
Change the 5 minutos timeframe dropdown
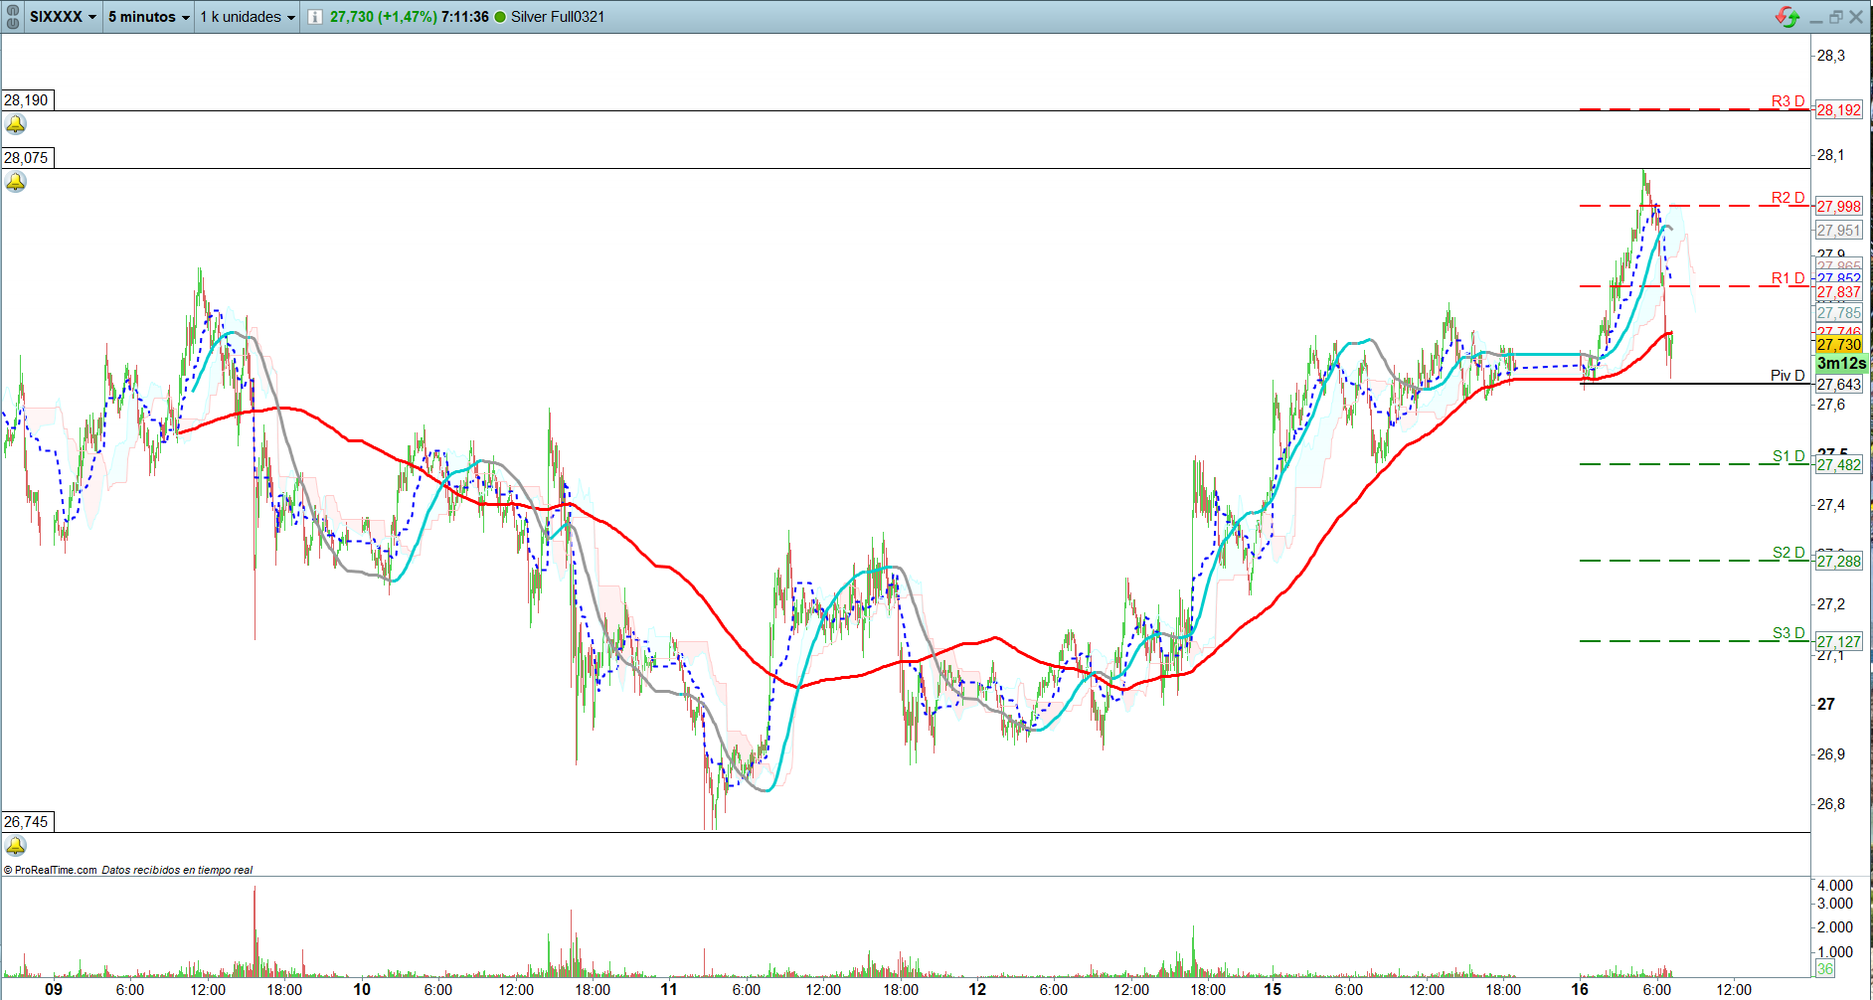pyautogui.click(x=148, y=17)
